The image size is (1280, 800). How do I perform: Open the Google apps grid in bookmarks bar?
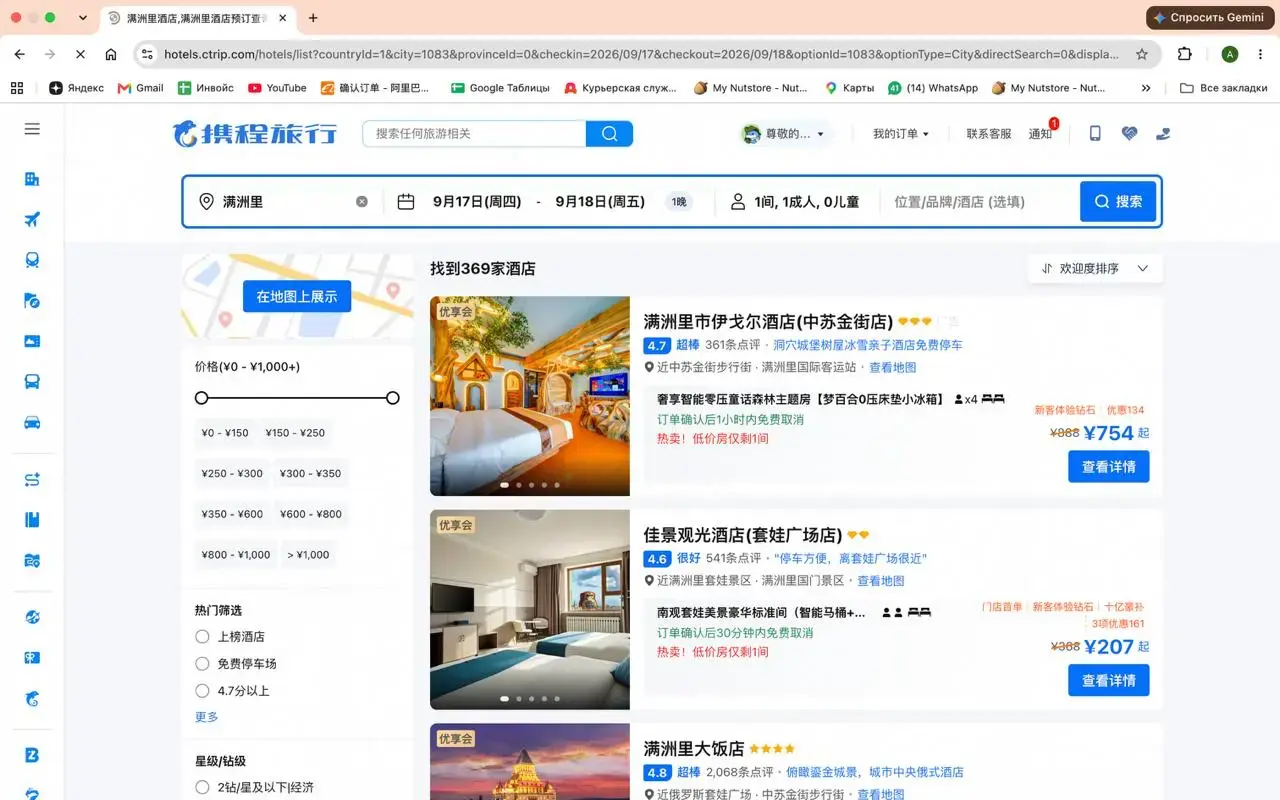(17, 88)
